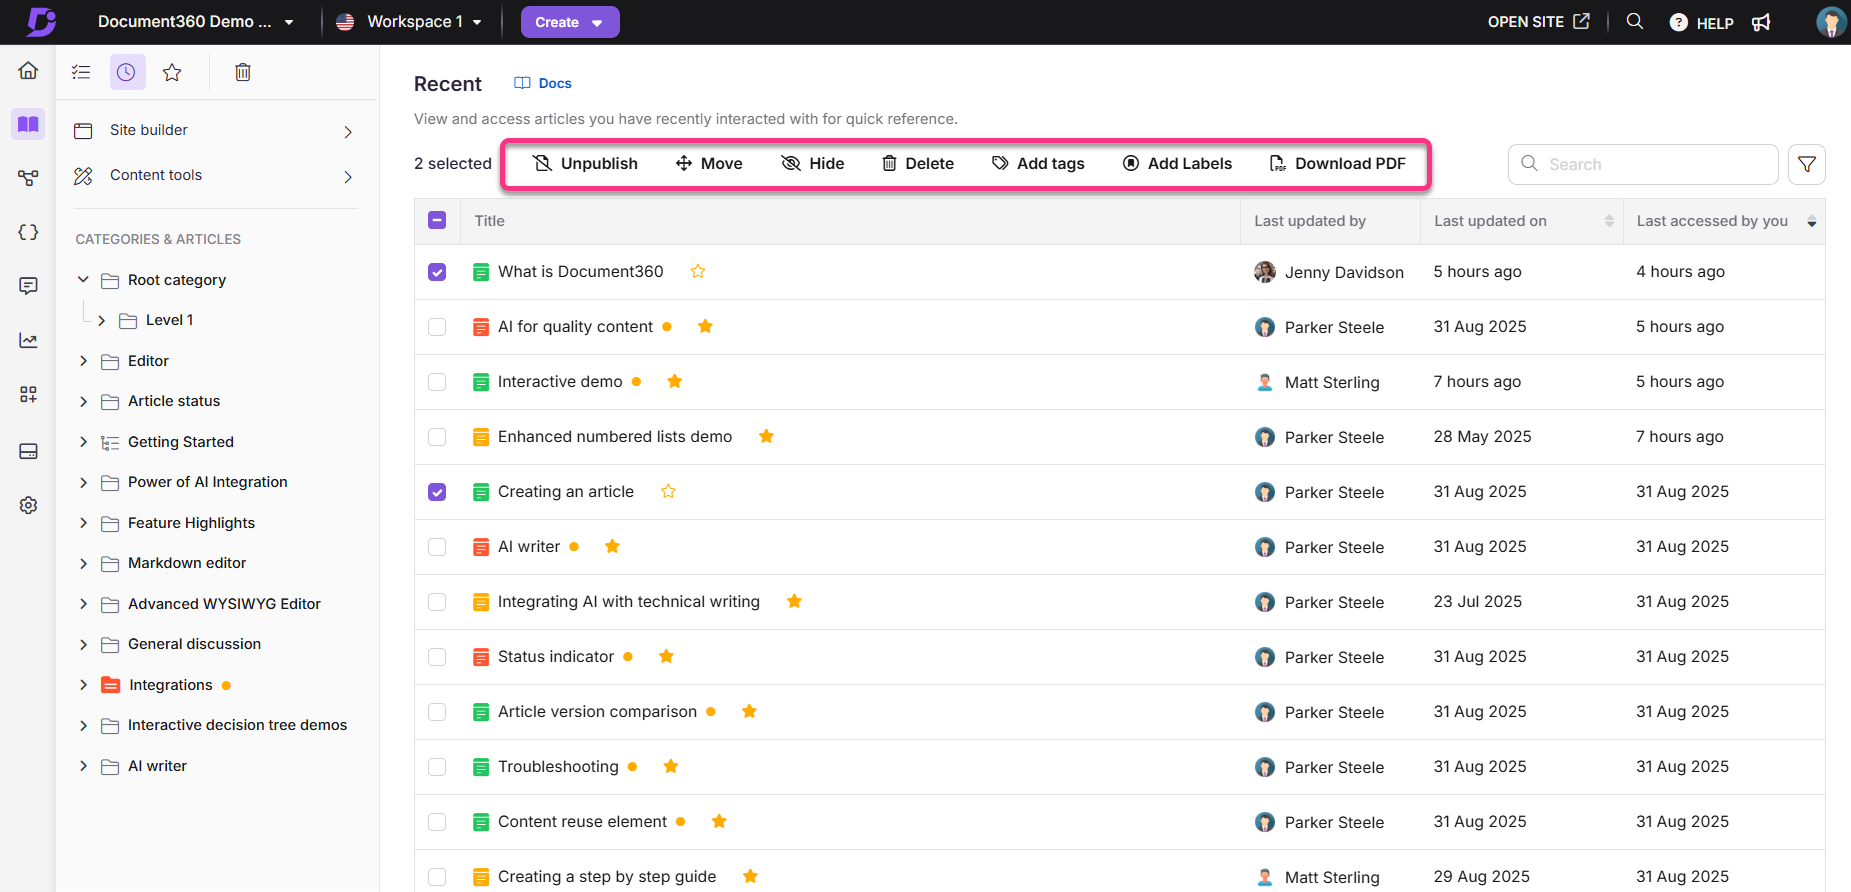Viewport: 1851px width, 892px height.
Task: Check Article version comparison checkbox
Action: tap(437, 712)
